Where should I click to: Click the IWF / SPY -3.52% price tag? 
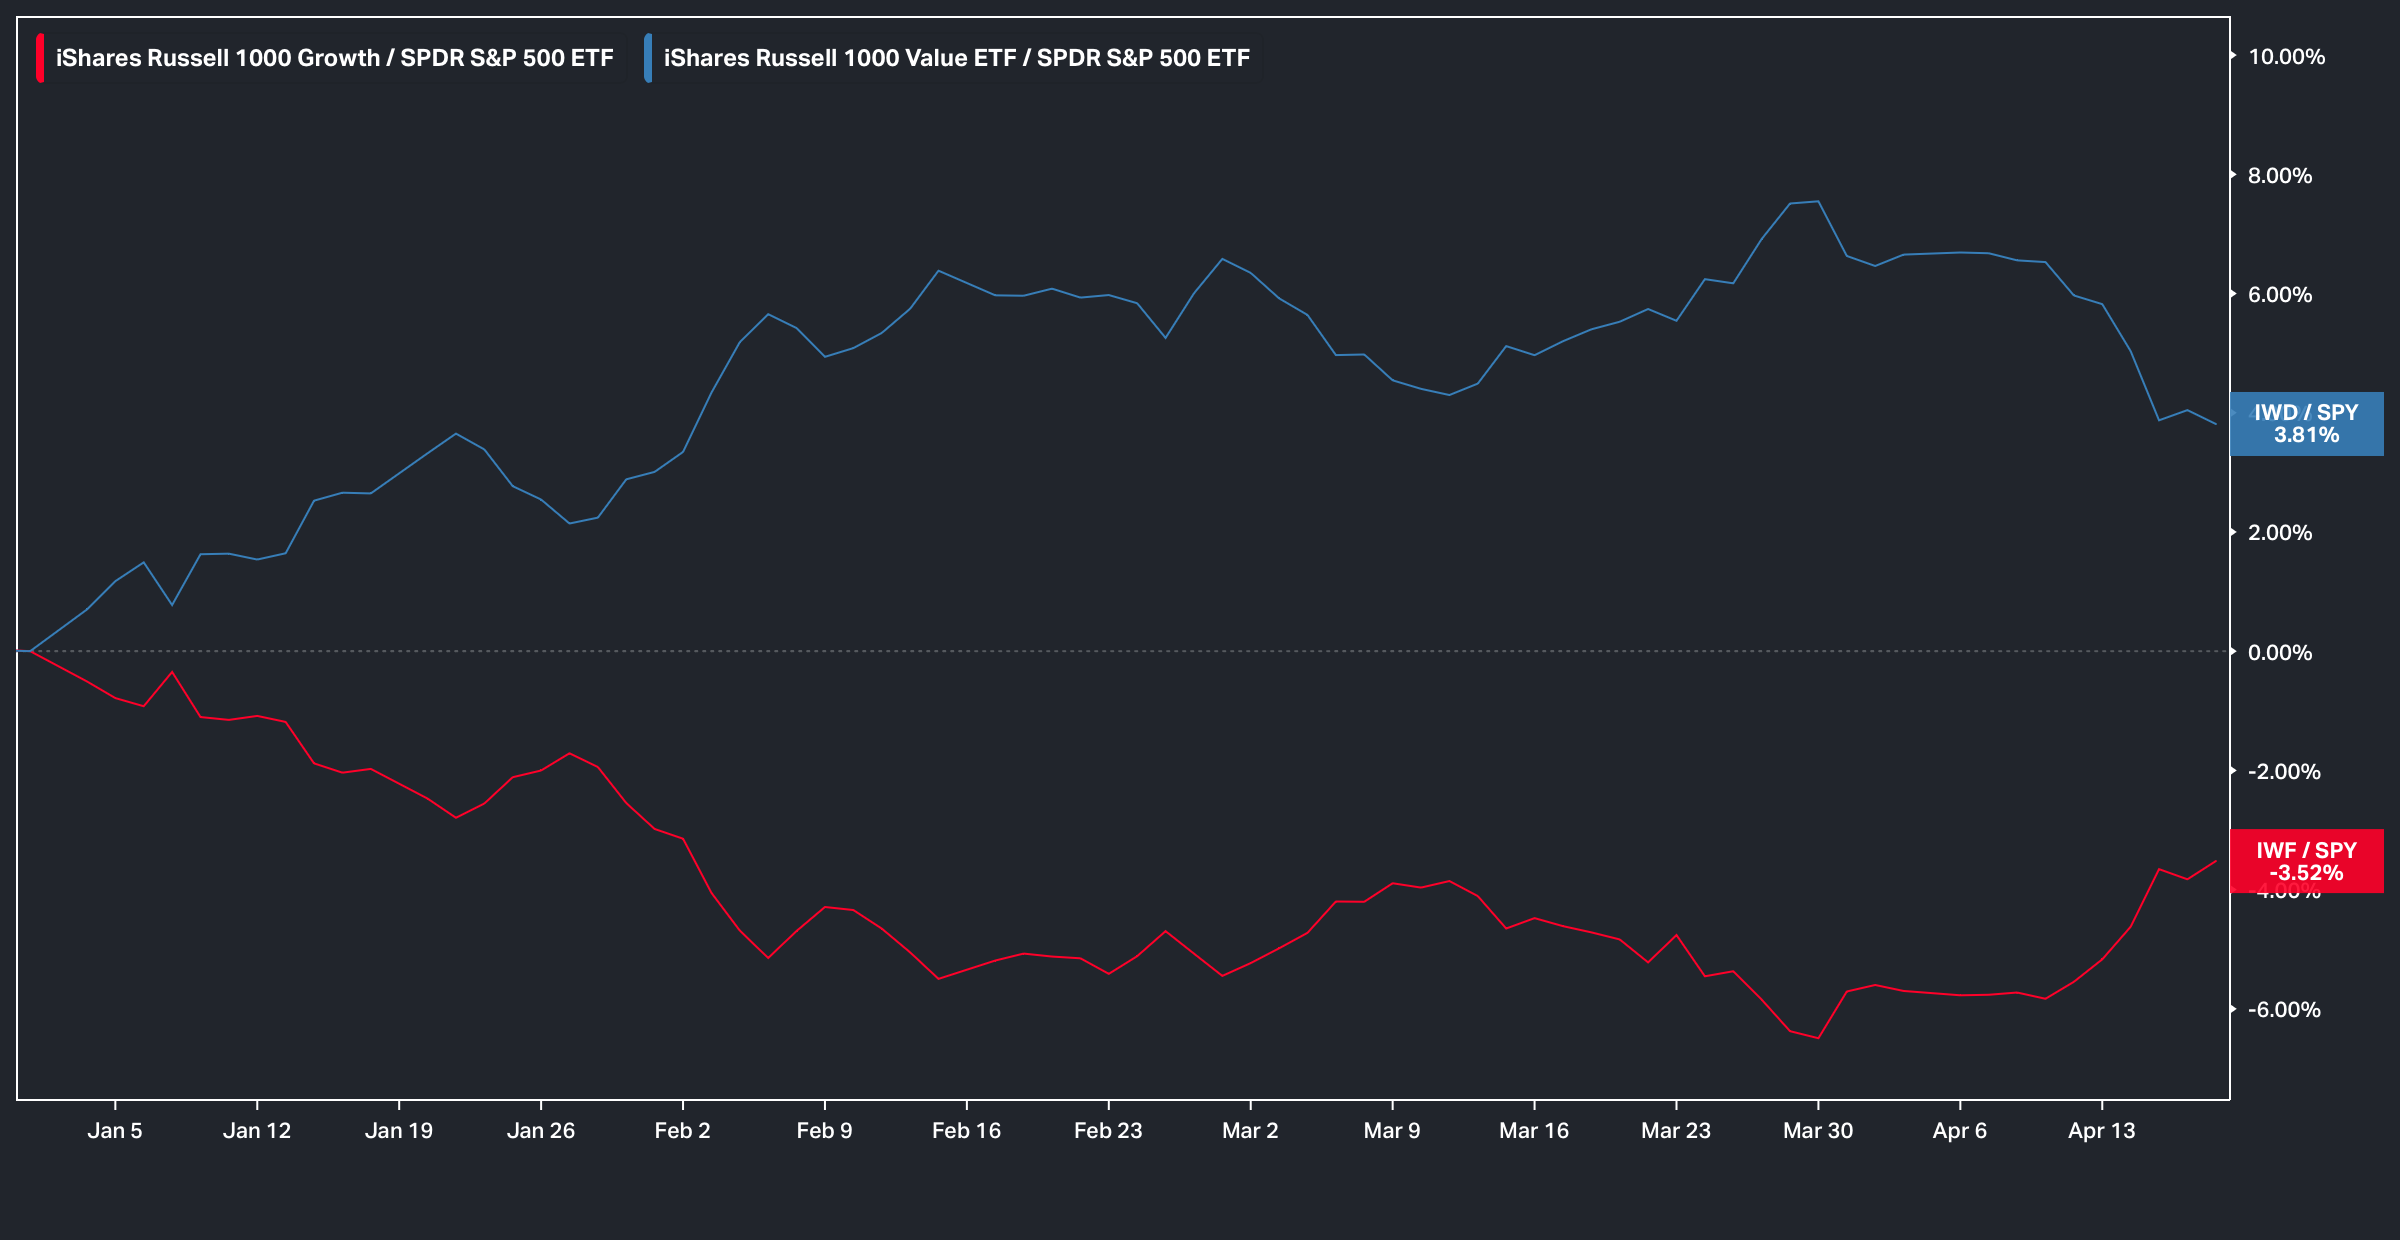pyautogui.click(x=2306, y=861)
